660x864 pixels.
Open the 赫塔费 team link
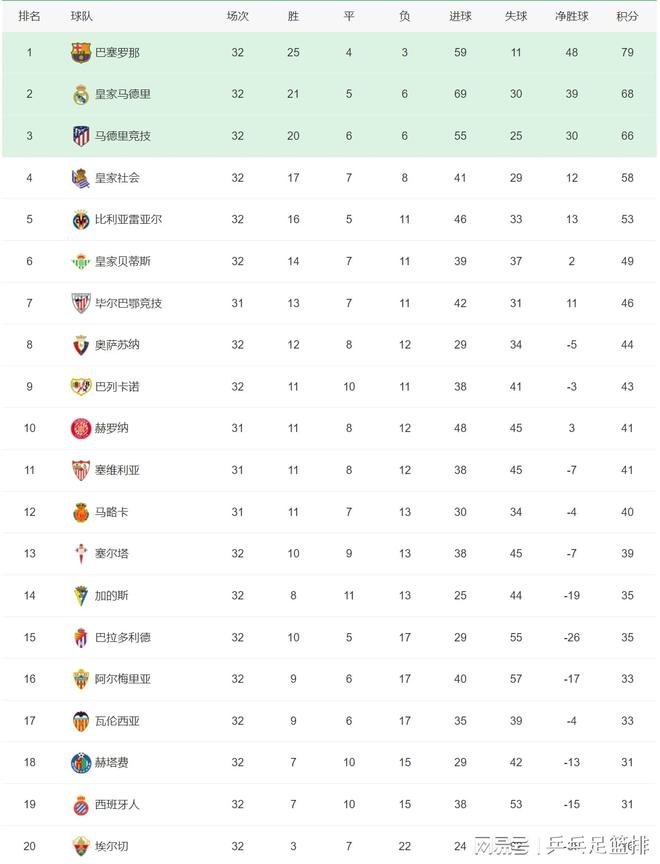(111, 762)
